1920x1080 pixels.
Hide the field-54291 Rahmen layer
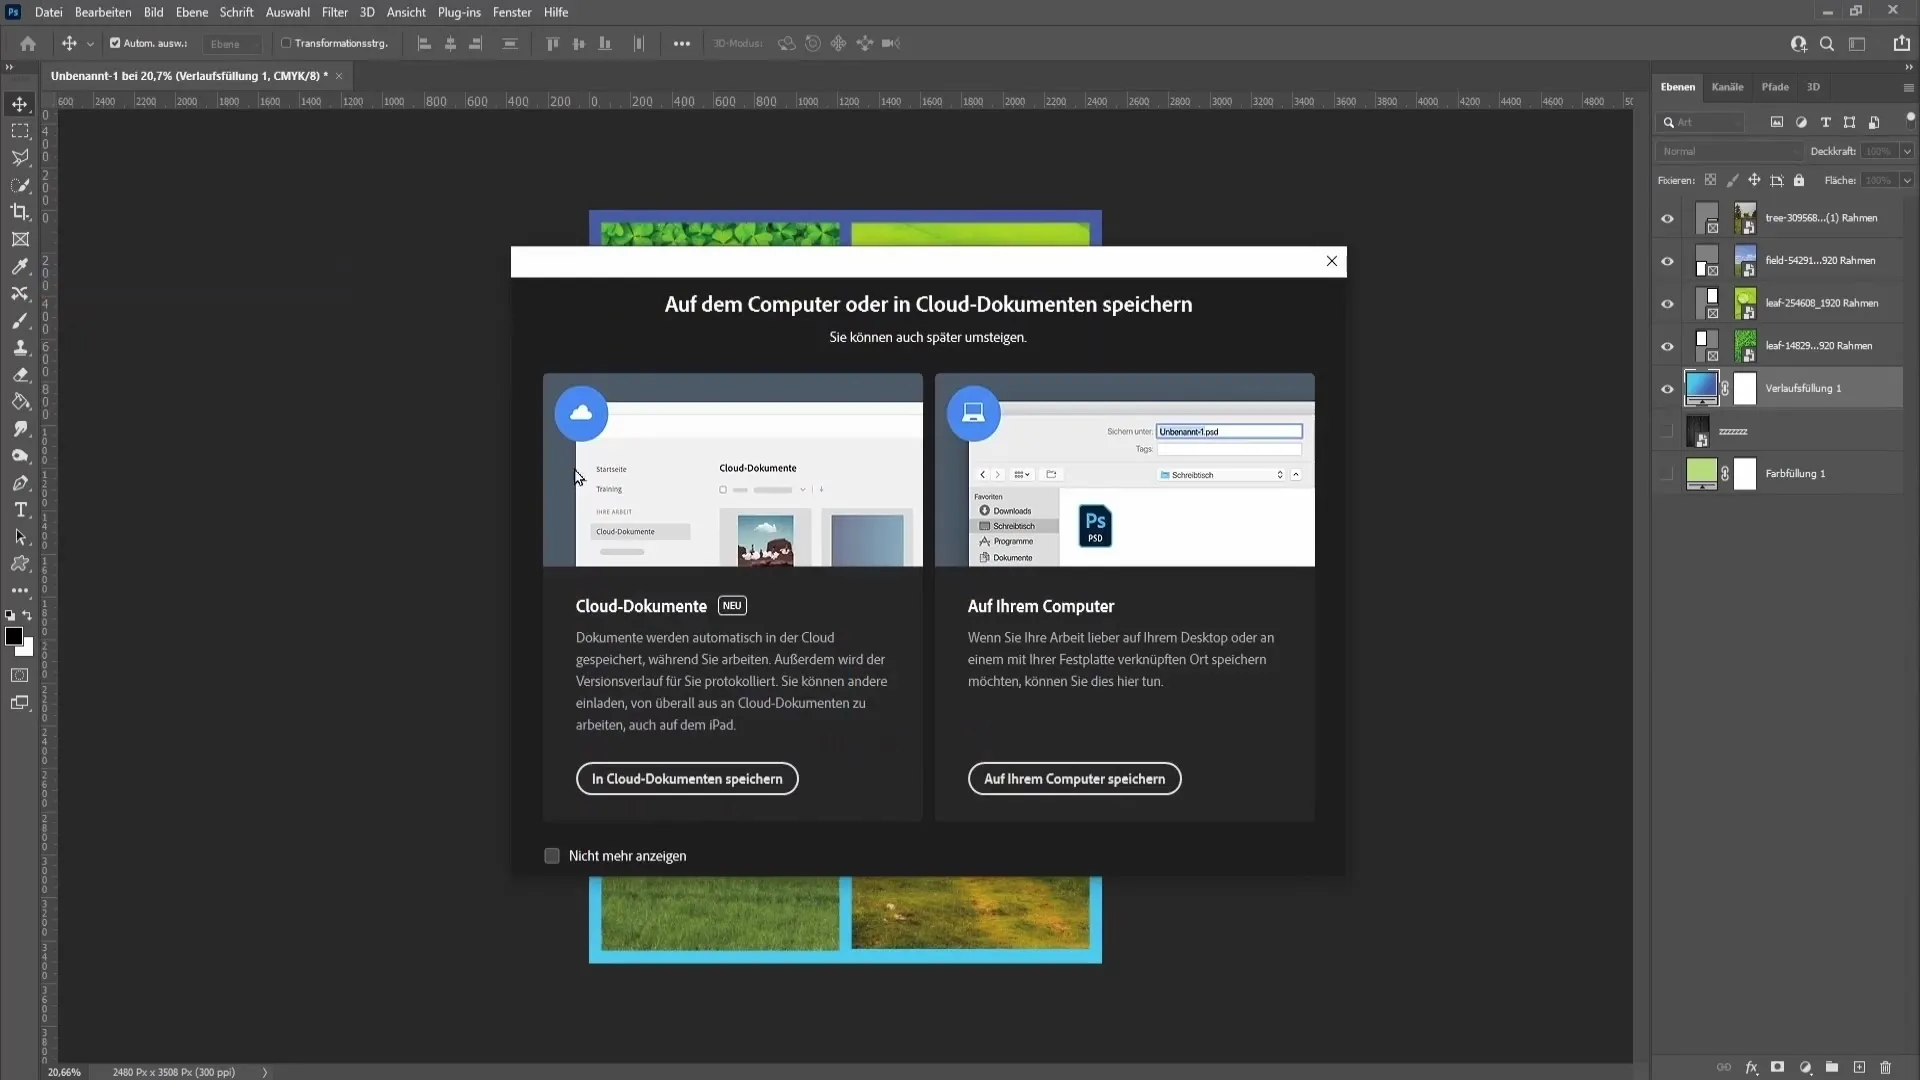click(x=1667, y=261)
